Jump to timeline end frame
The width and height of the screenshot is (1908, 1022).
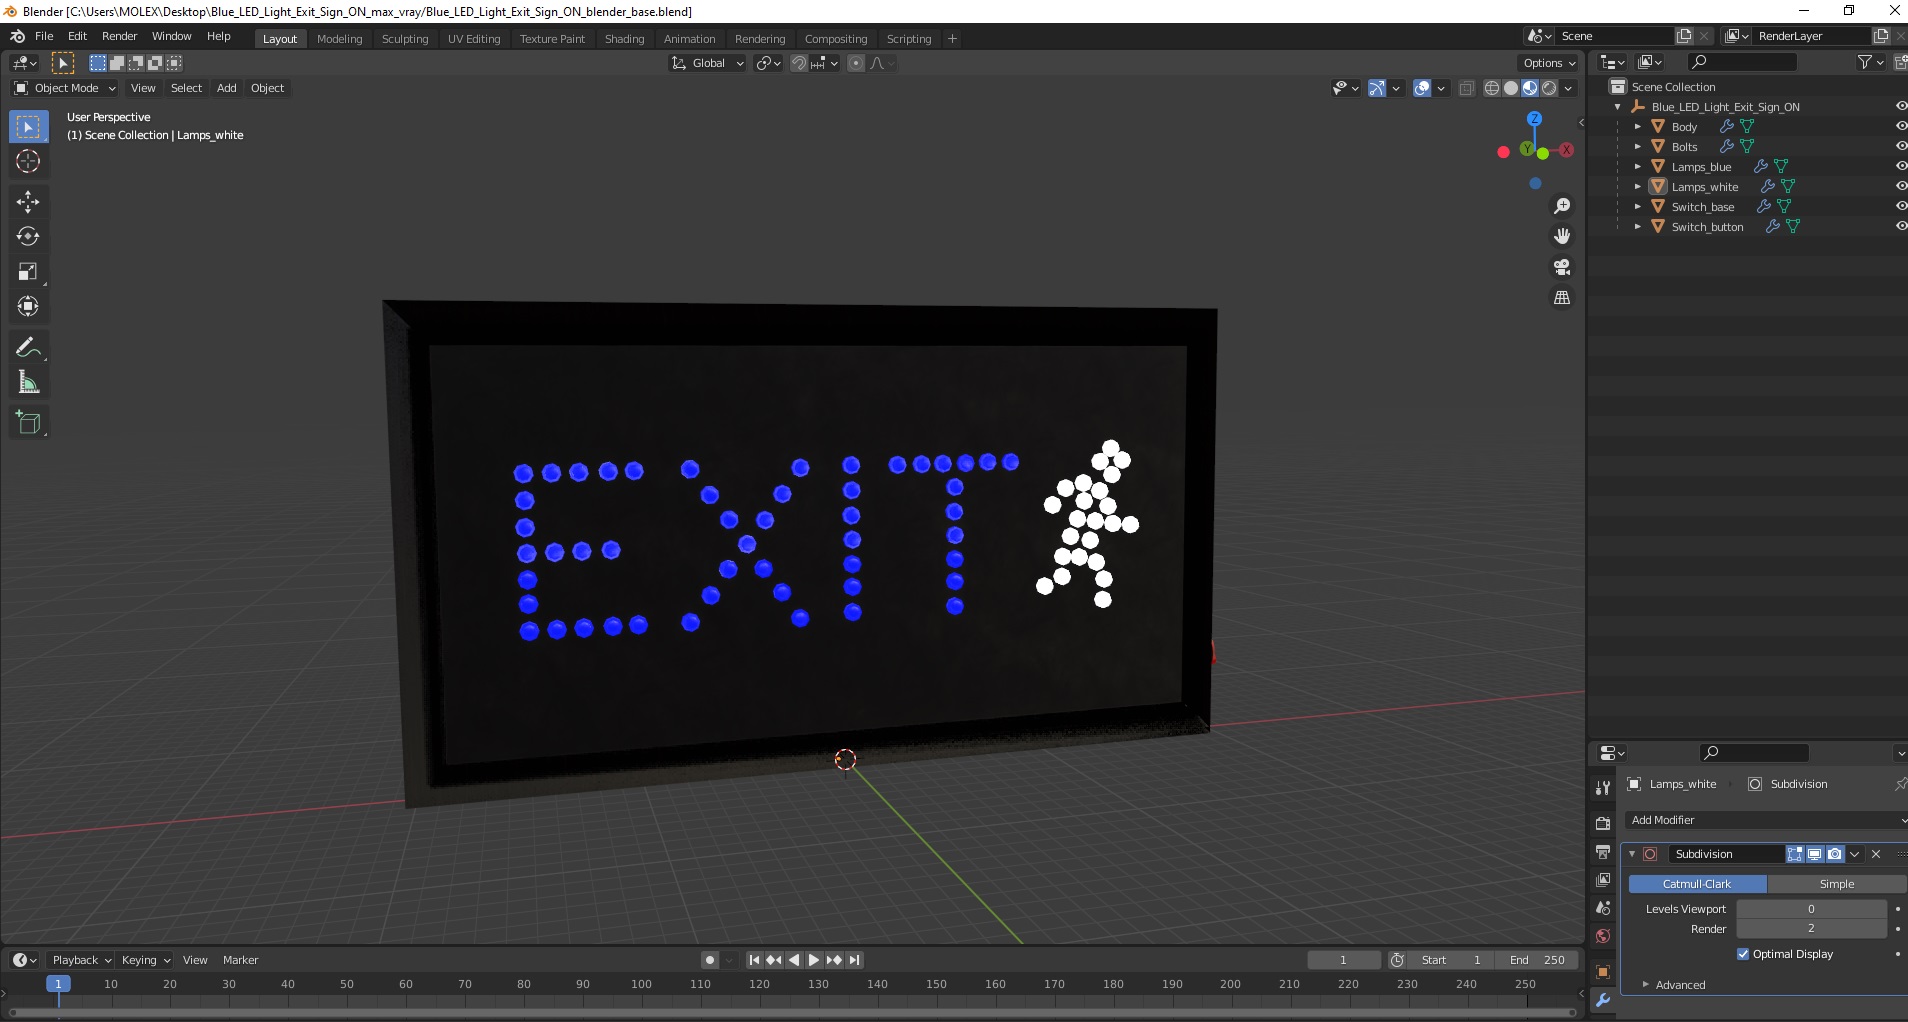point(854,960)
